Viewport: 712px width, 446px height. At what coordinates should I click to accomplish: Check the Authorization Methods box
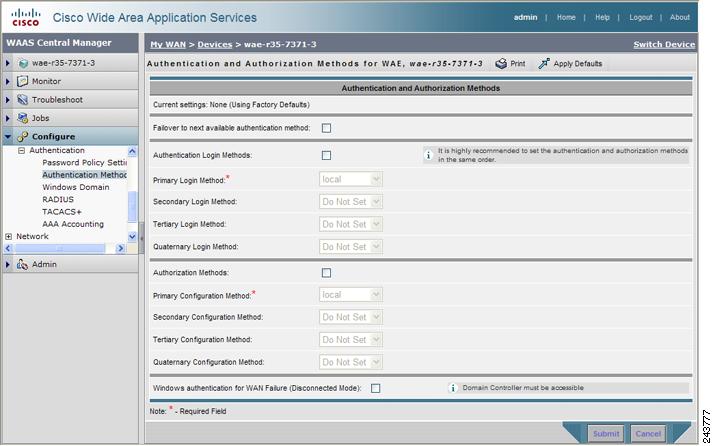pos(326,273)
